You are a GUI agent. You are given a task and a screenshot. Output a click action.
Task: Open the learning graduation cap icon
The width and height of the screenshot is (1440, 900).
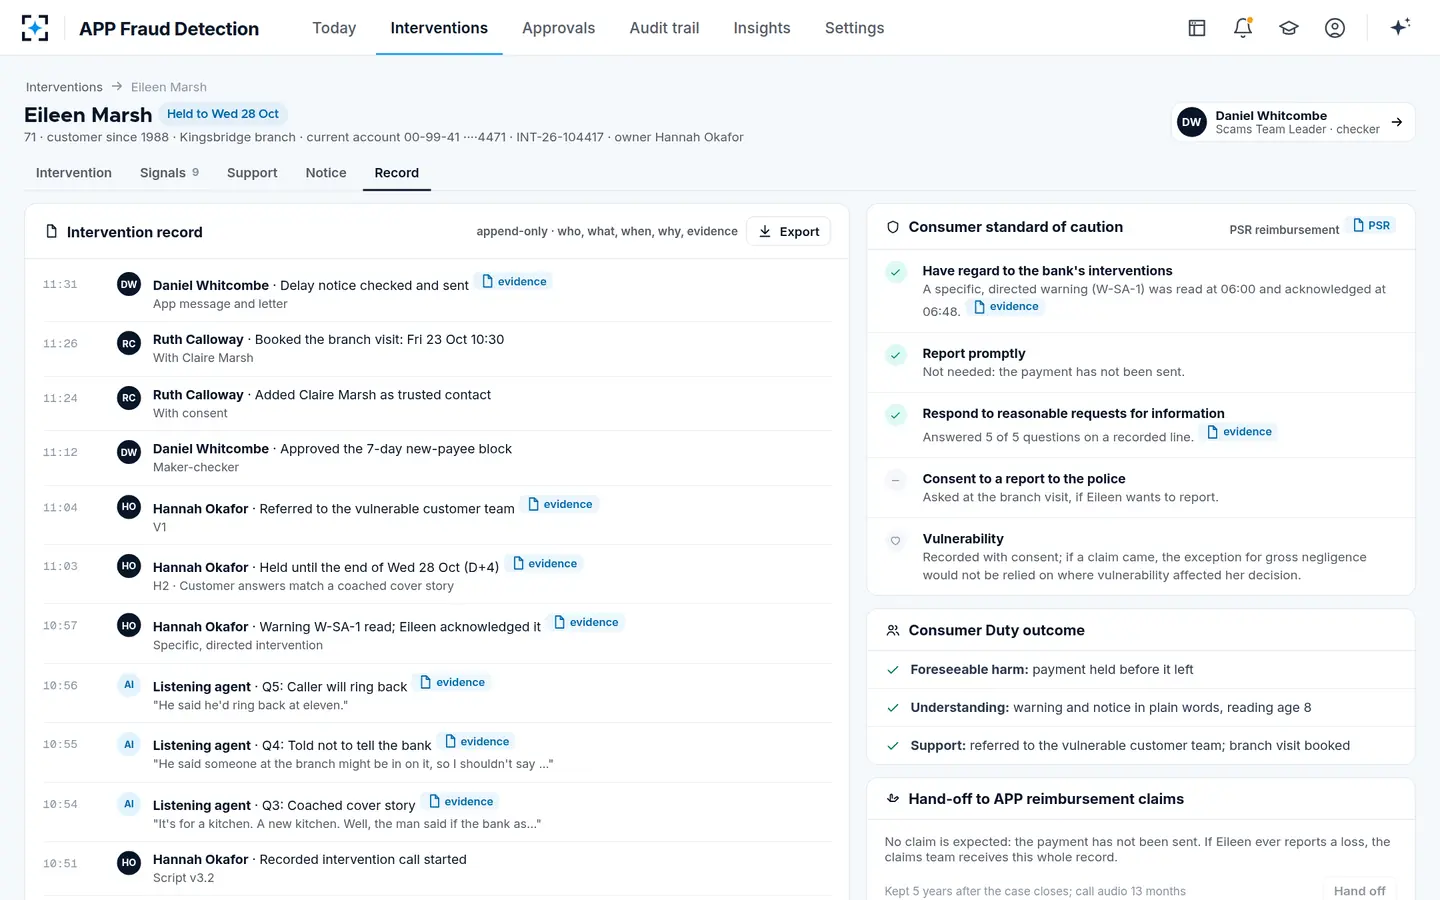pyautogui.click(x=1289, y=28)
